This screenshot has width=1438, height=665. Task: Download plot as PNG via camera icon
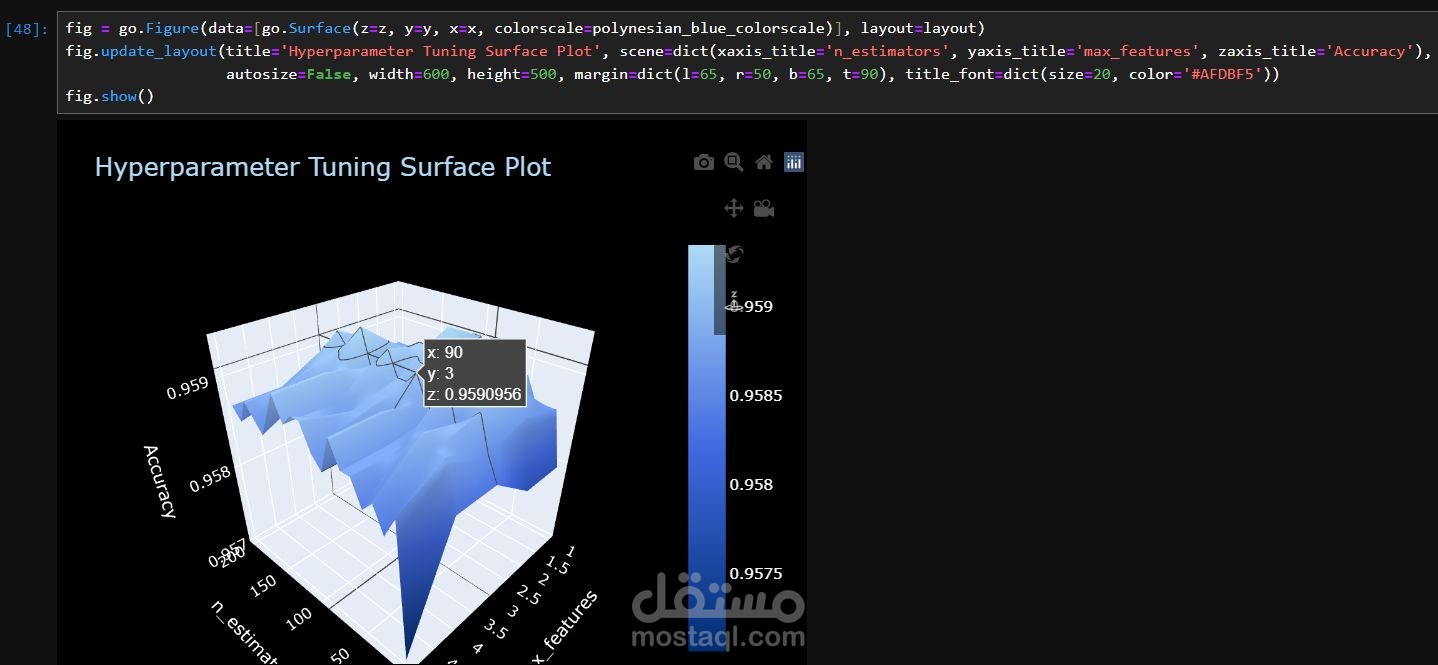[704, 162]
